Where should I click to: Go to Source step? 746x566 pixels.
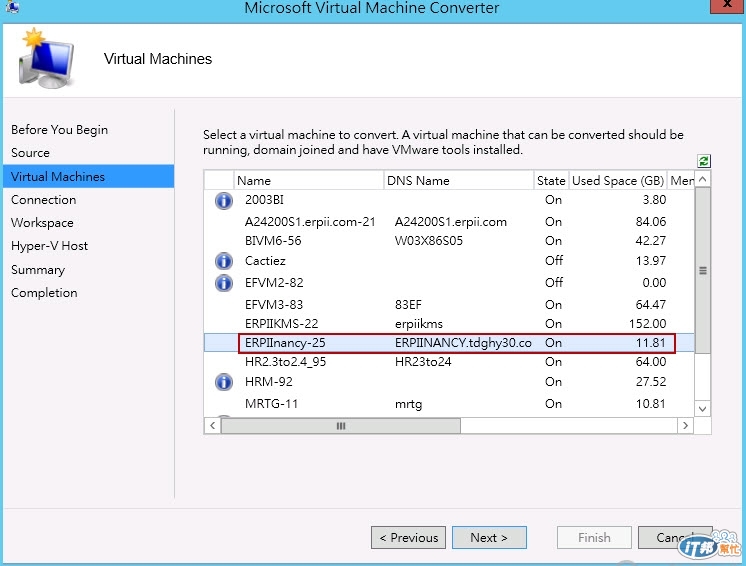click(x=30, y=153)
